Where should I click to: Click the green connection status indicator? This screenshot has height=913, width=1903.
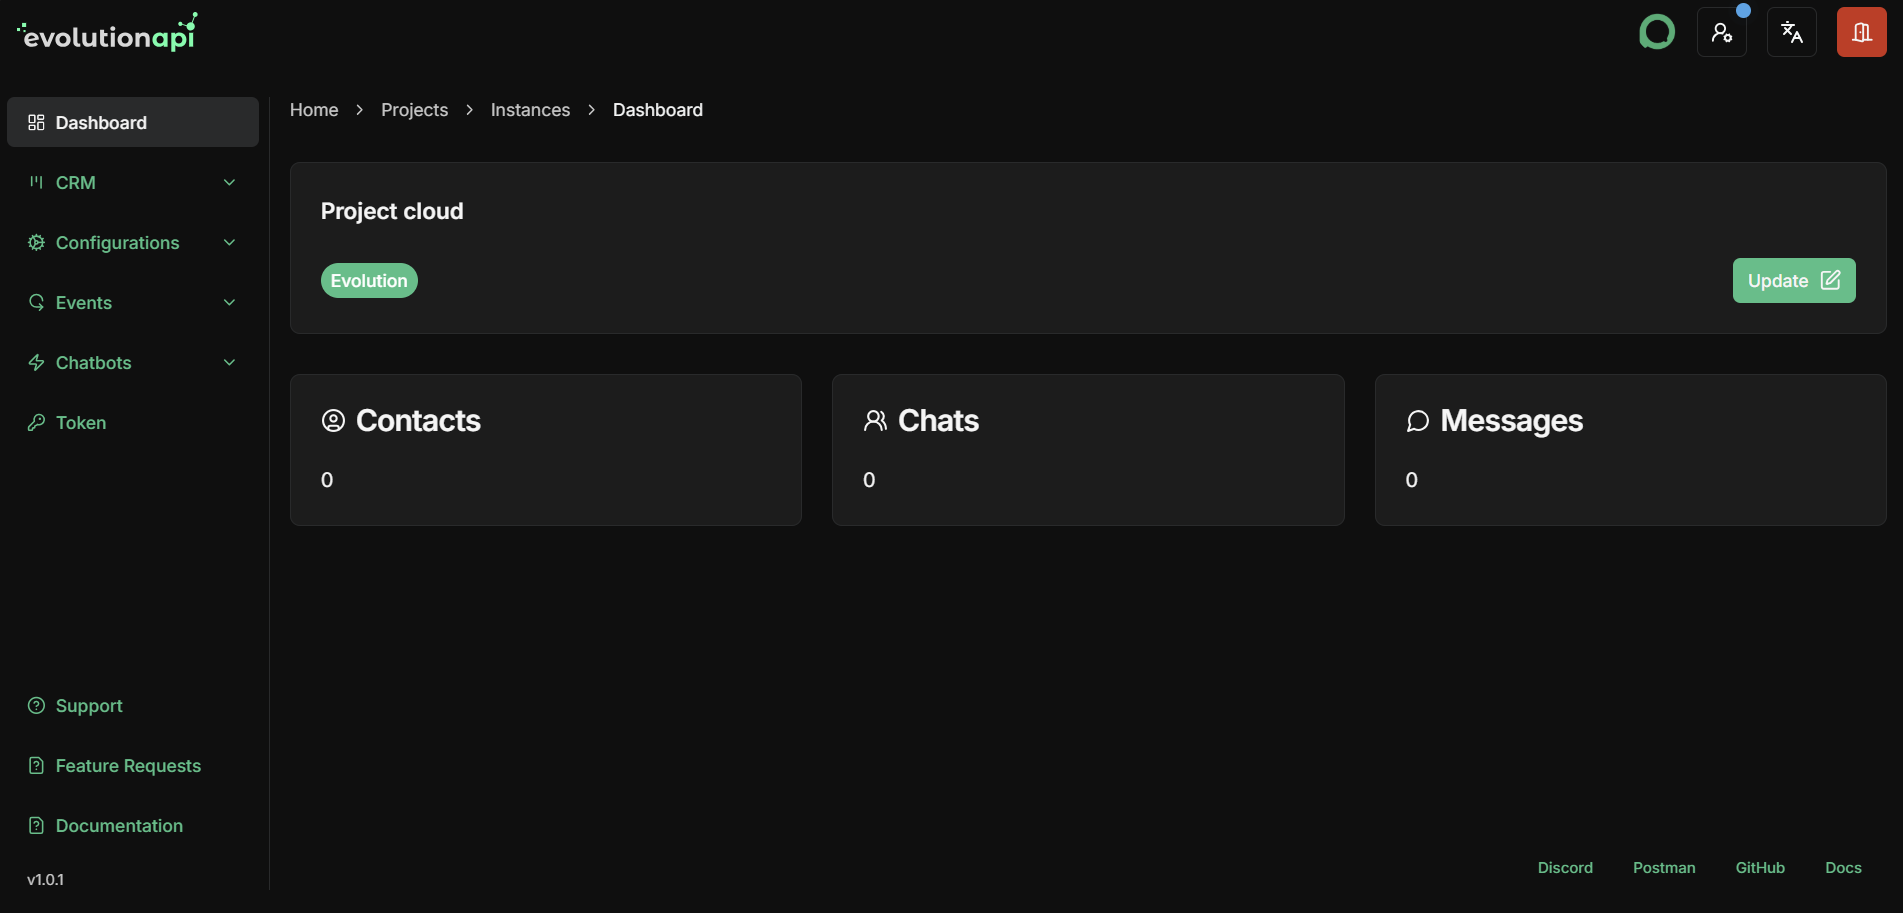pyautogui.click(x=1657, y=31)
